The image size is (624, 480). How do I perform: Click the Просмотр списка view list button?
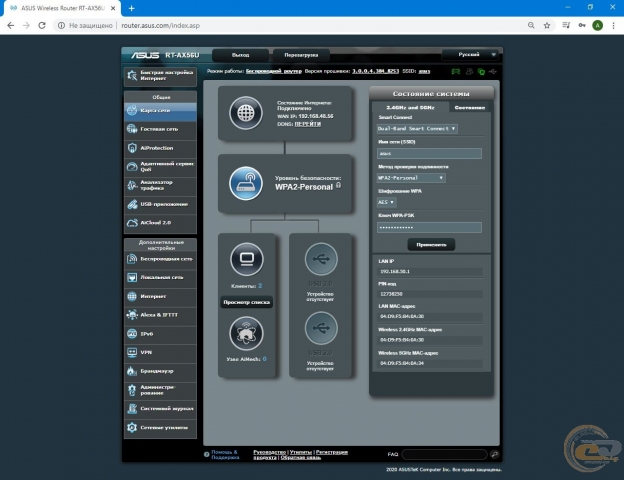(246, 302)
